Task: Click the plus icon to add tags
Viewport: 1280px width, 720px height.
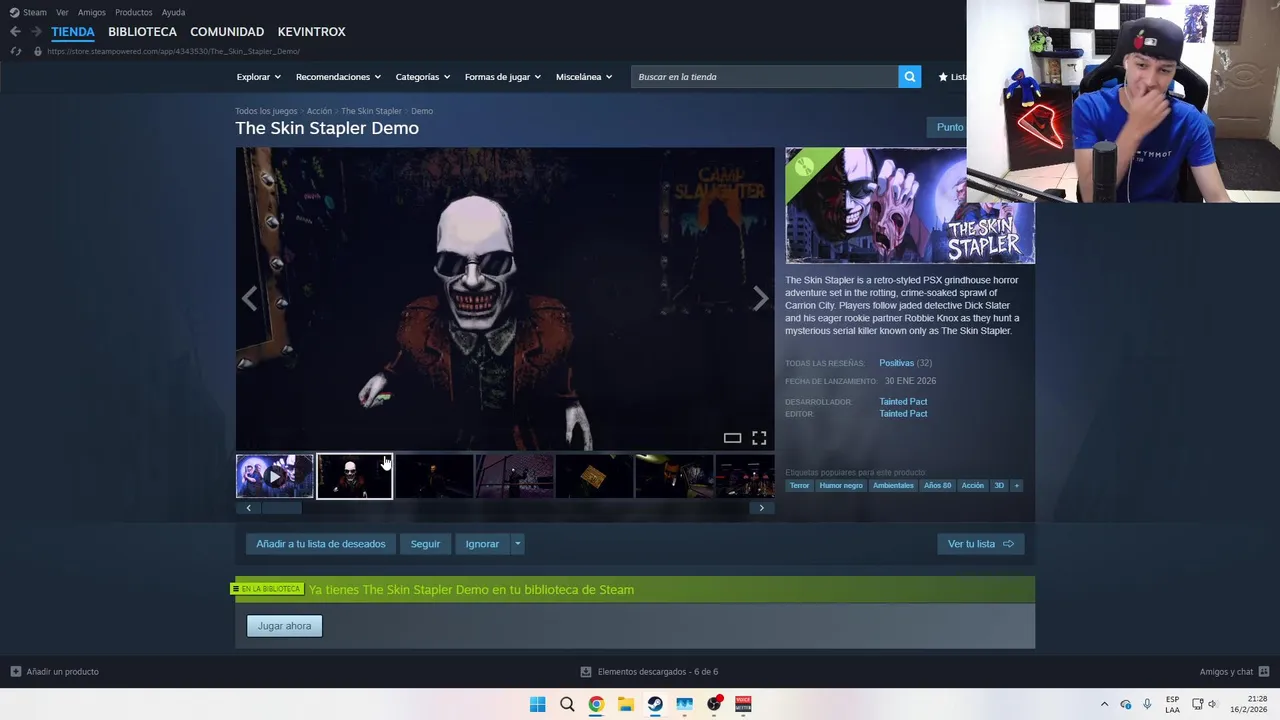Action: [1016, 486]
